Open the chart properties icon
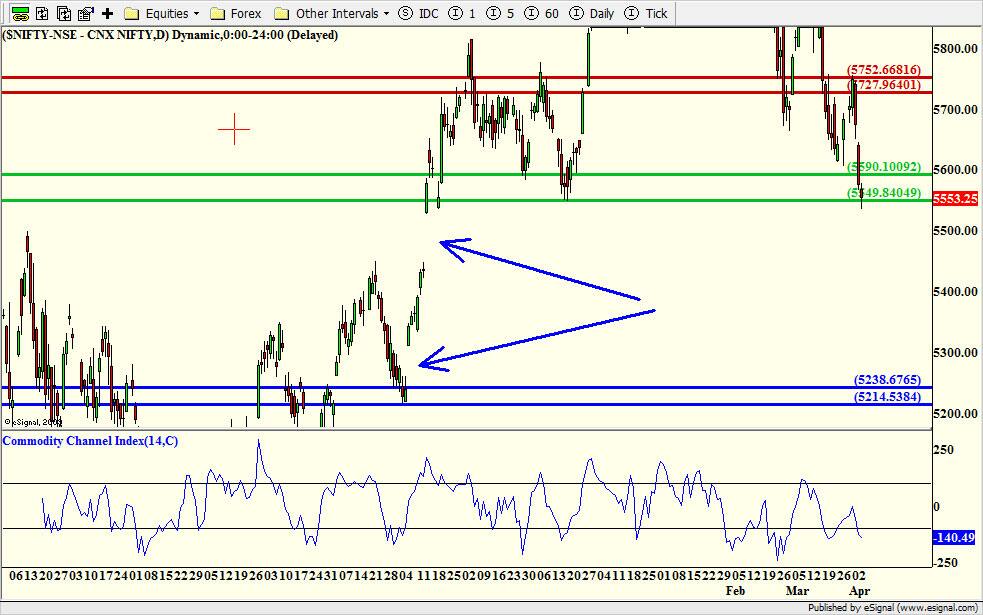Viewport: 983px width, 615px height. click(x=85, y=14)
